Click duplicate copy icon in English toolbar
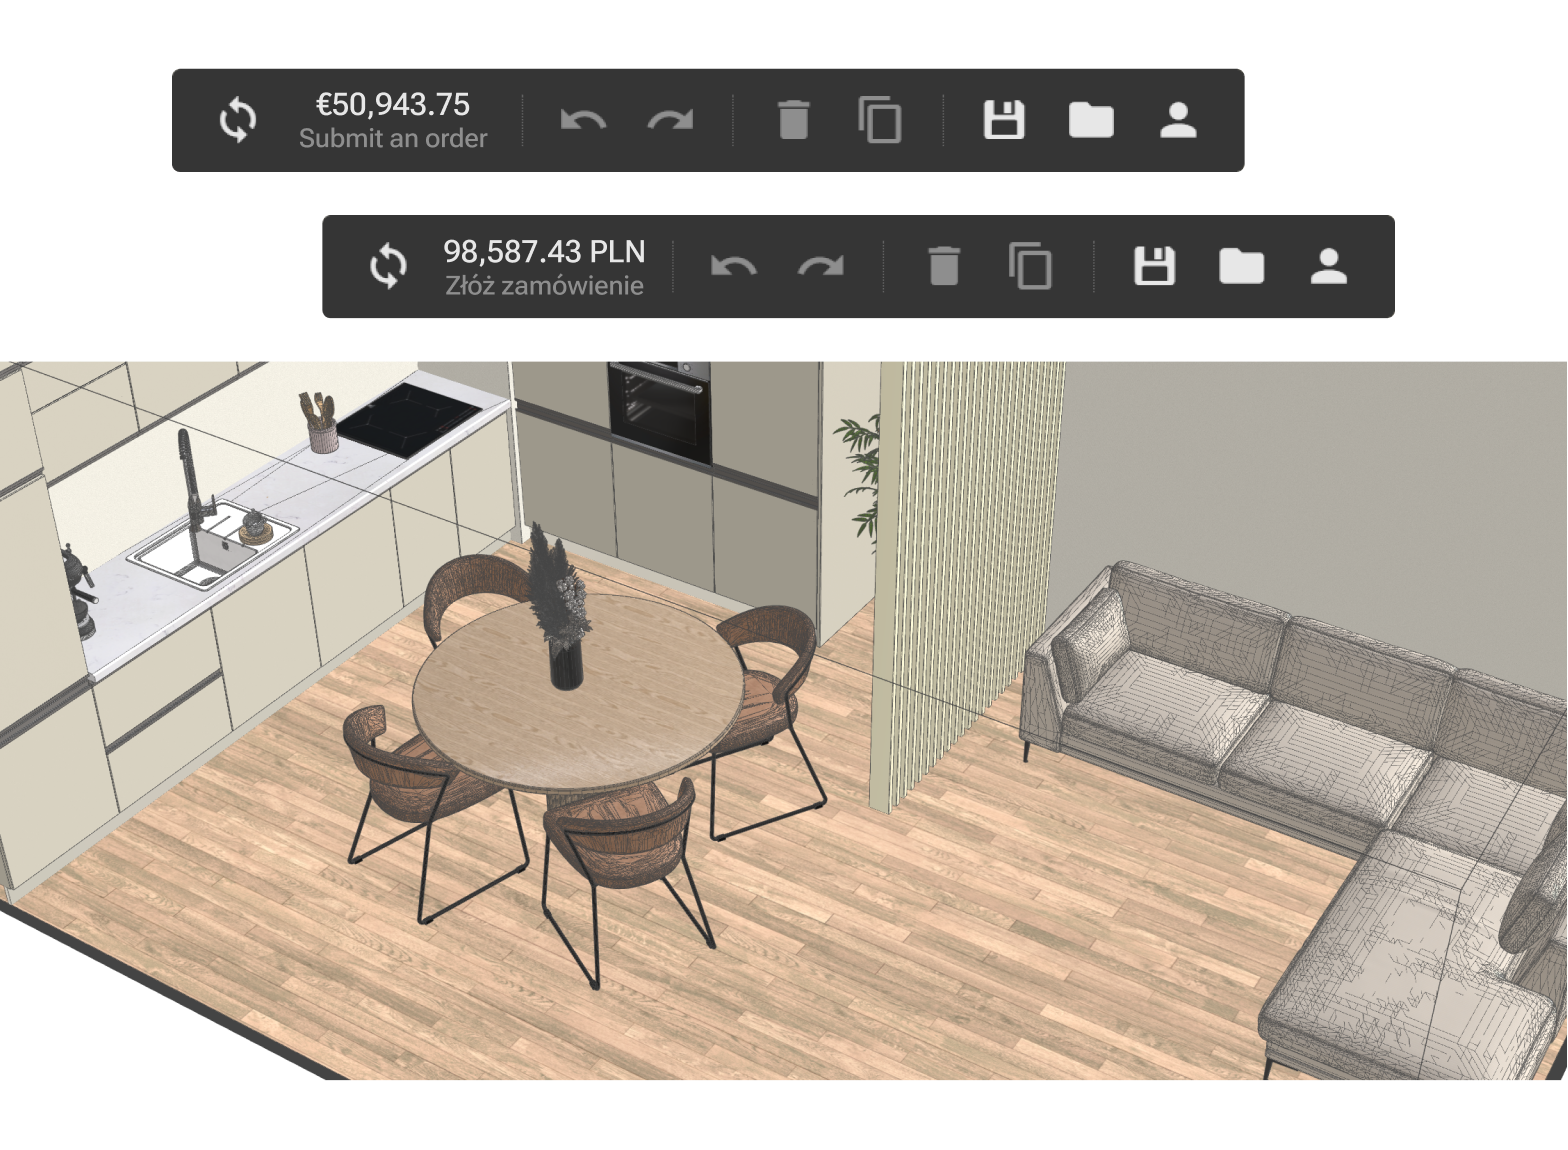This screenshot has width=1568, height=1150. [880, 120]
